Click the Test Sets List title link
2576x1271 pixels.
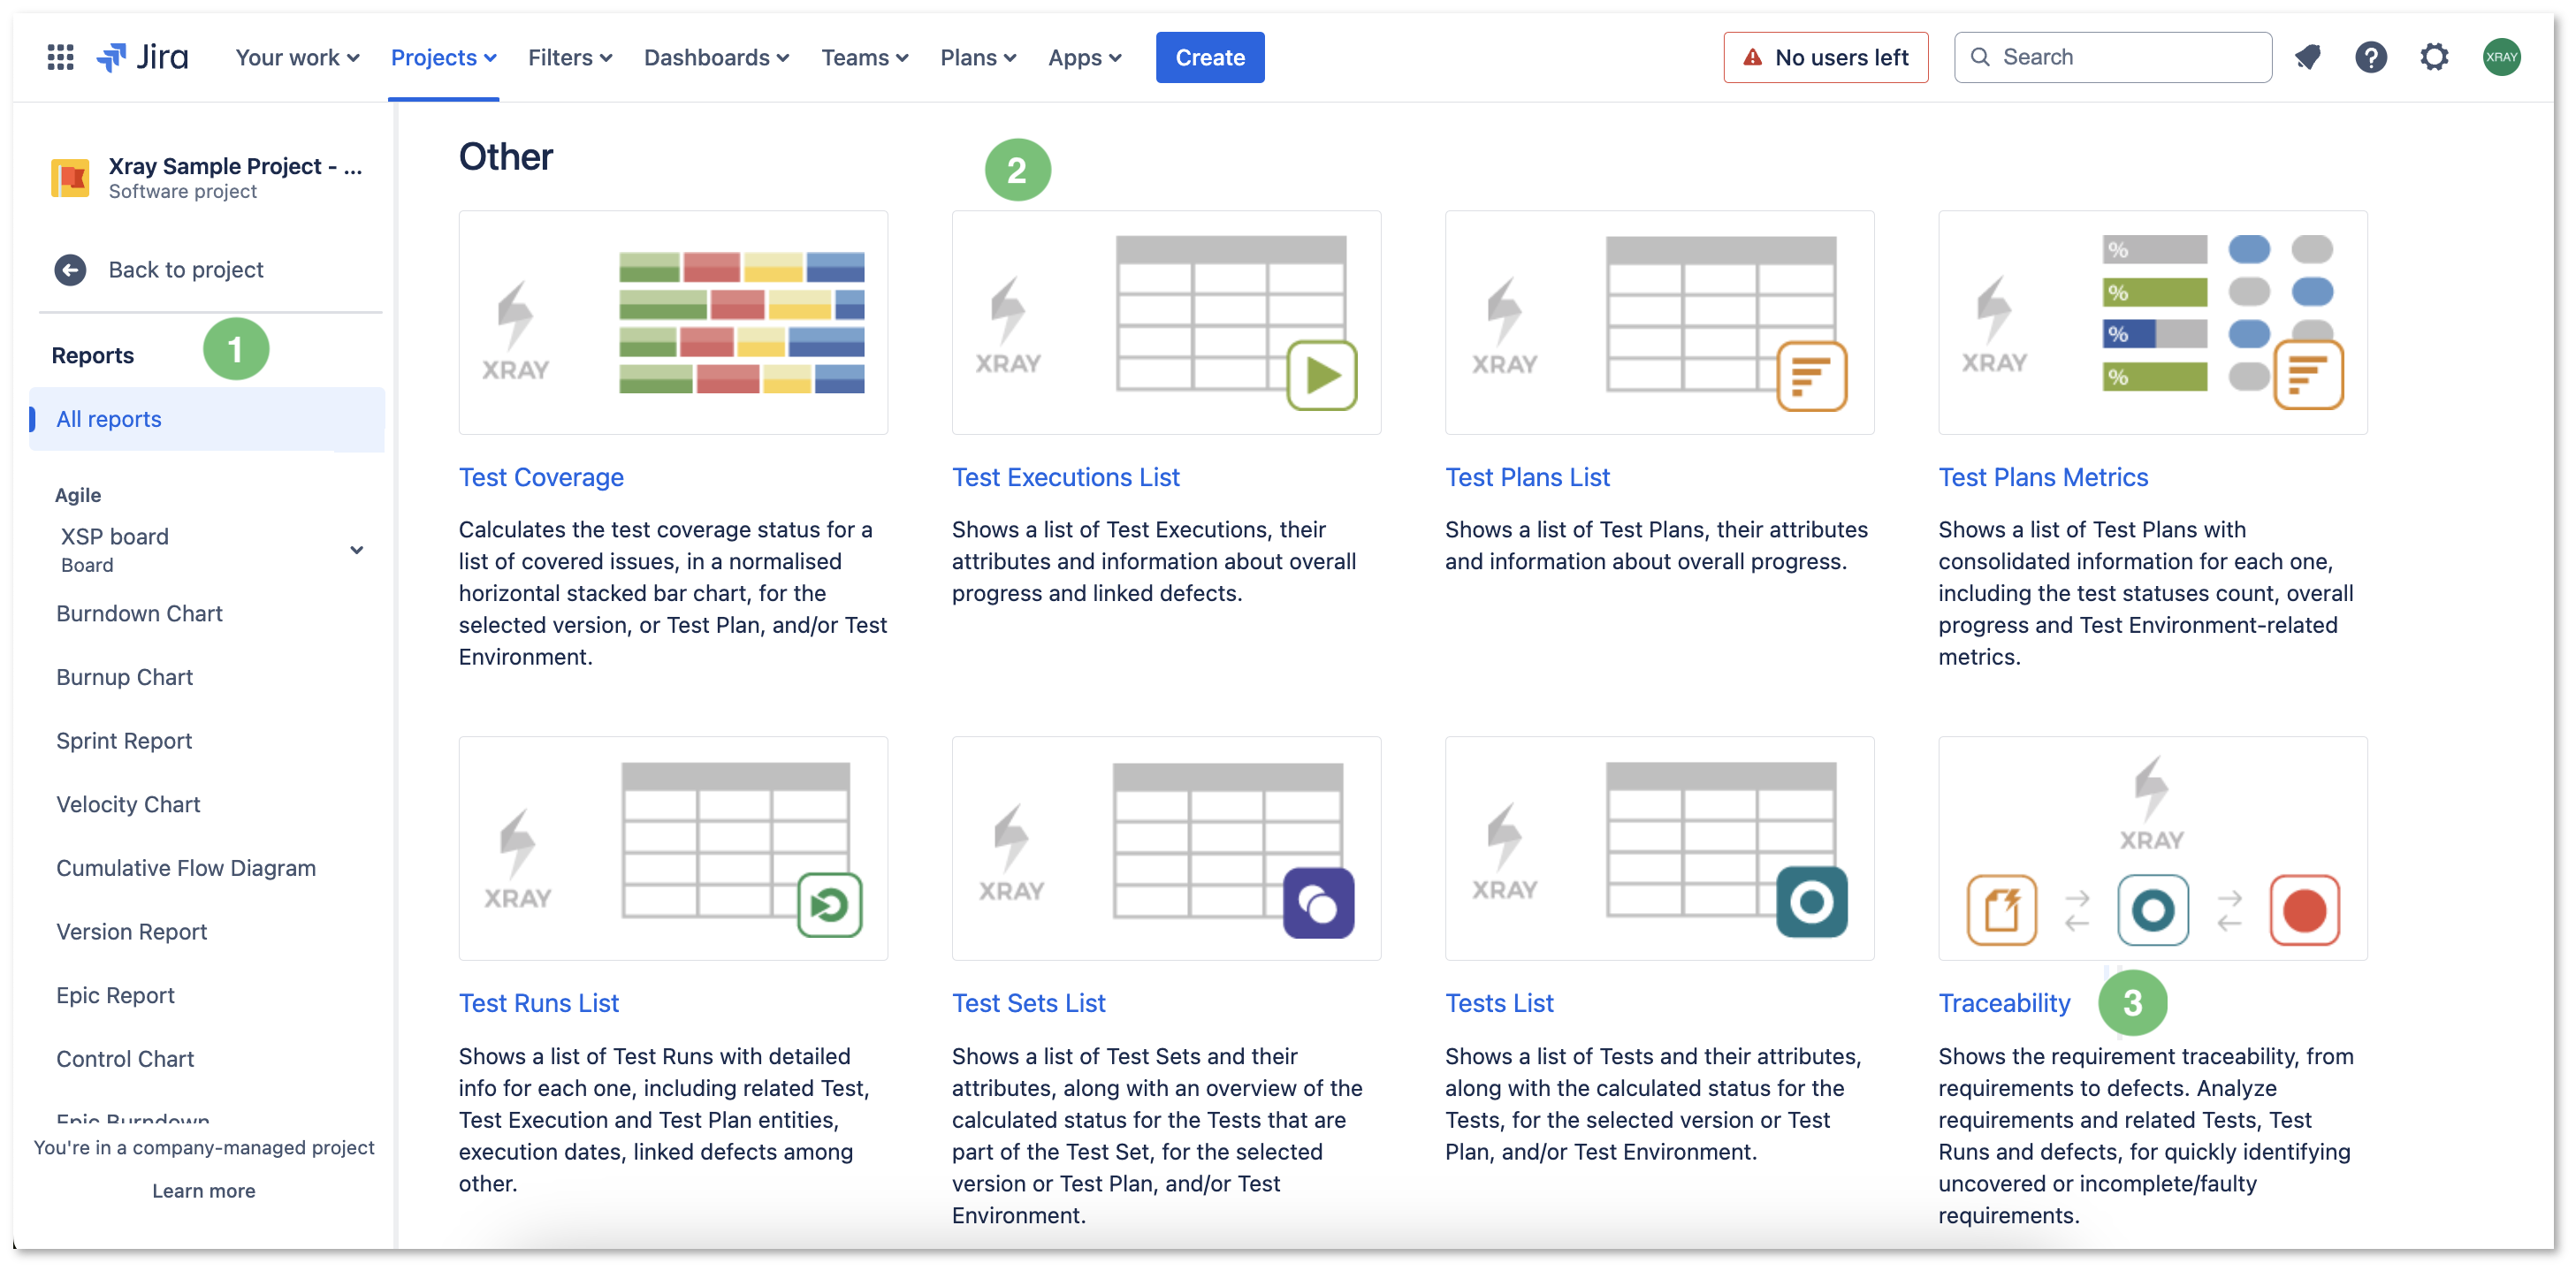click(x=1029, y=1004)
